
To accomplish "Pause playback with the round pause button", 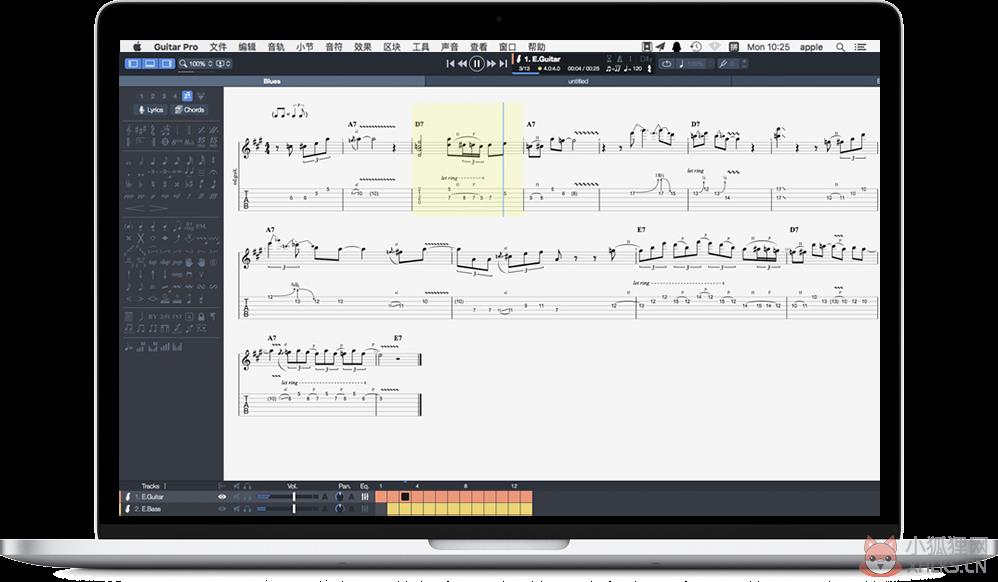I will point(476,64).
